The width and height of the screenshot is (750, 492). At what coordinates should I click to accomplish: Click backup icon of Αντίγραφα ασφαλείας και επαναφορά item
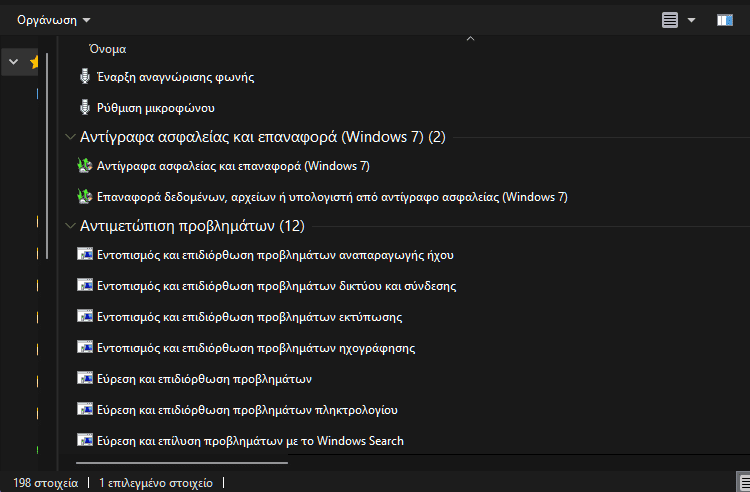85,166
